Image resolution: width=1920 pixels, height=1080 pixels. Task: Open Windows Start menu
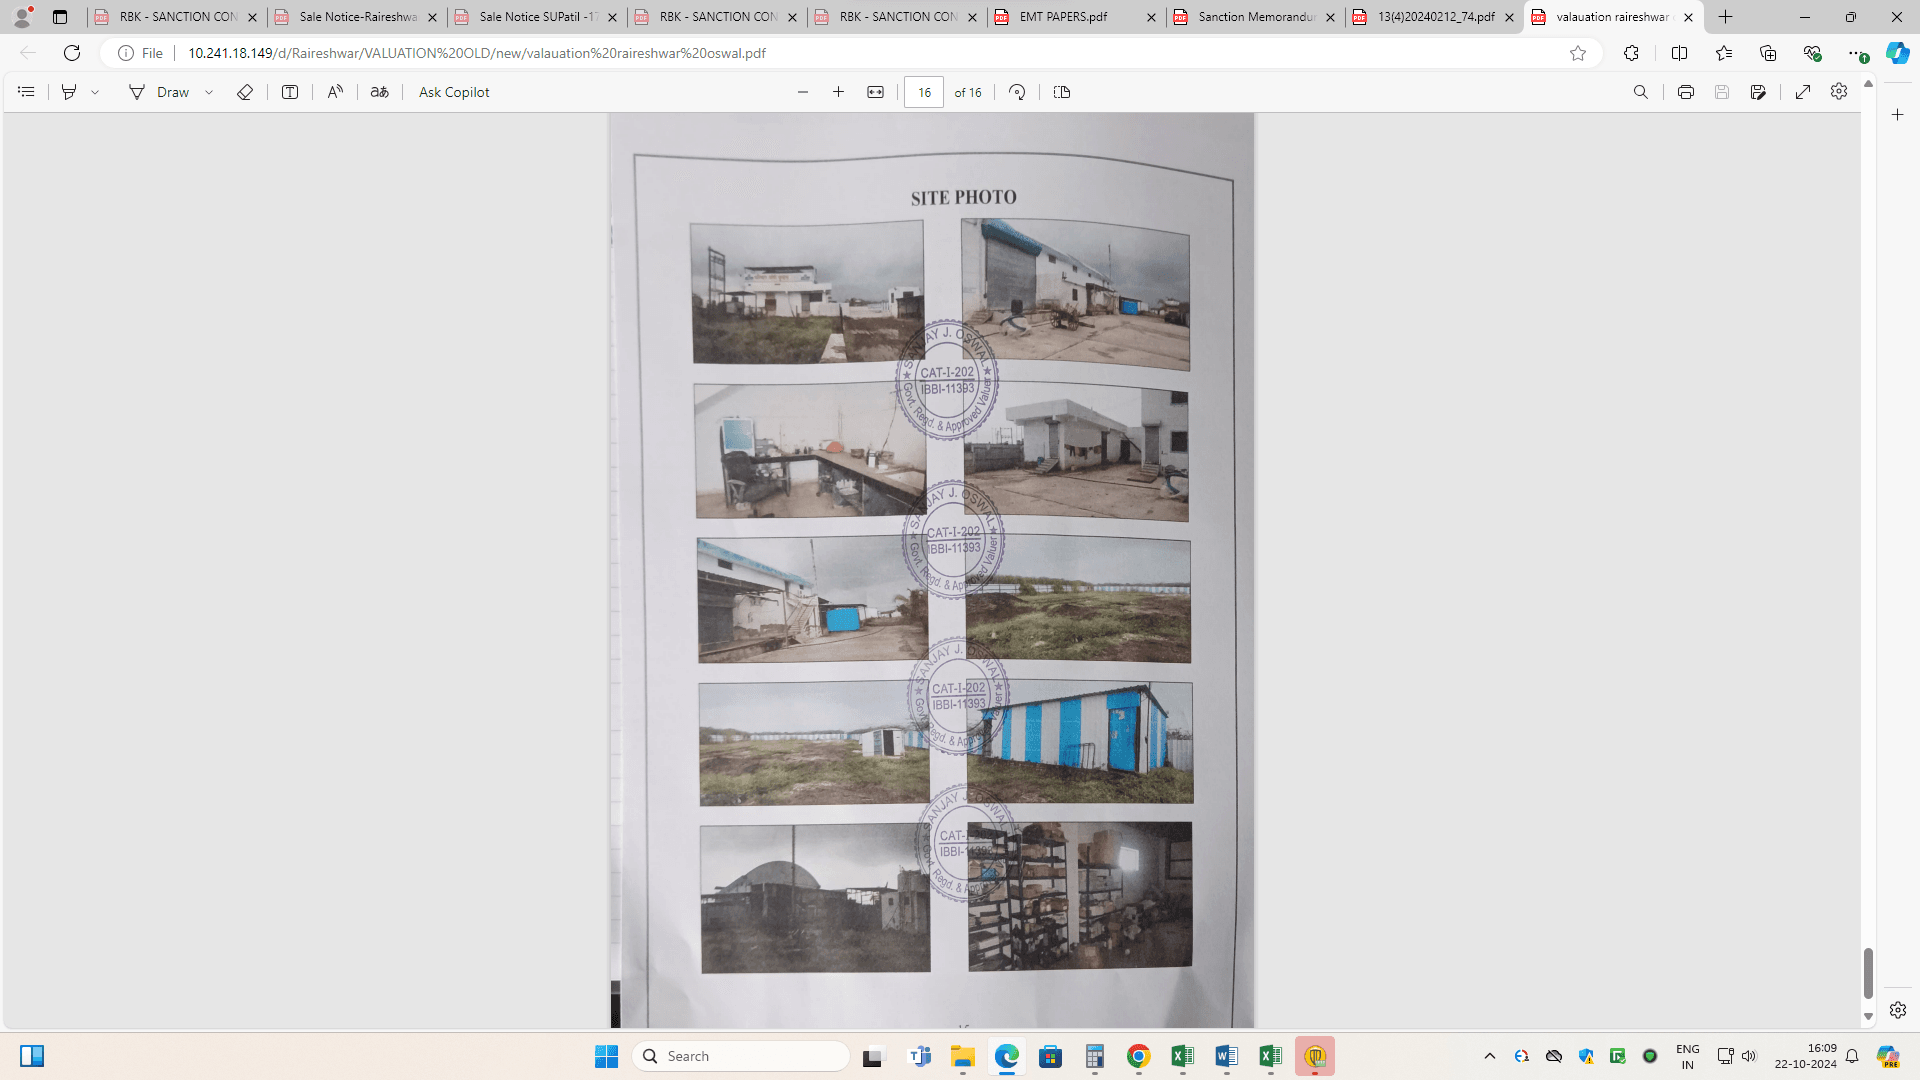pyautogui.click(x=606, y=1056)
